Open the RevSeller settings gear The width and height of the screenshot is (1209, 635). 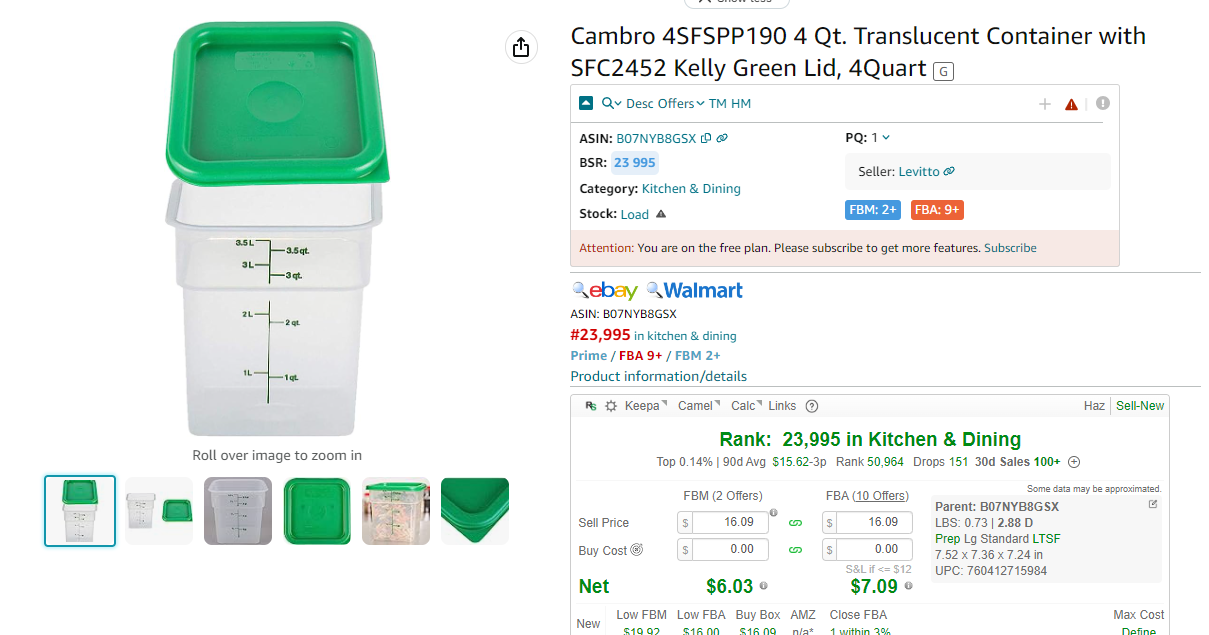tap(611, 406)
